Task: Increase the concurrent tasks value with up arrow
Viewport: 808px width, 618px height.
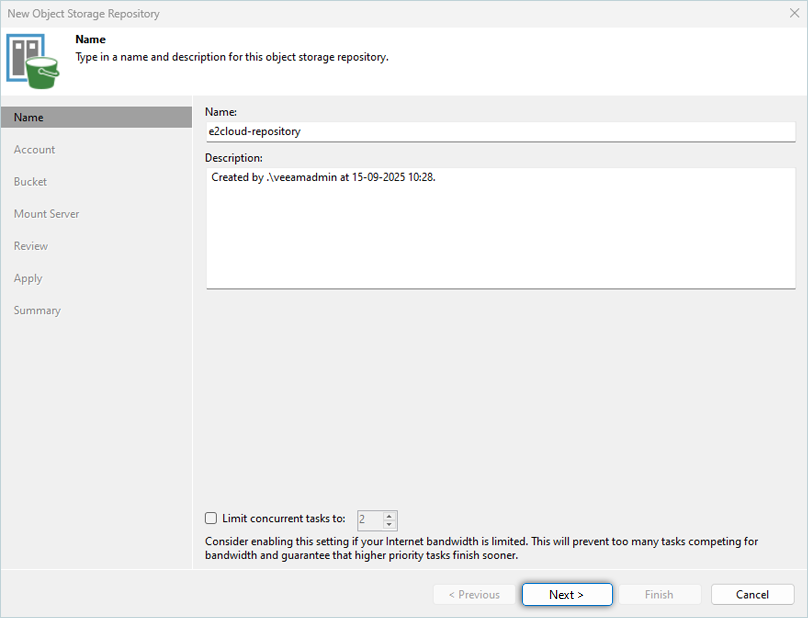Action: [x=389, y=514]
